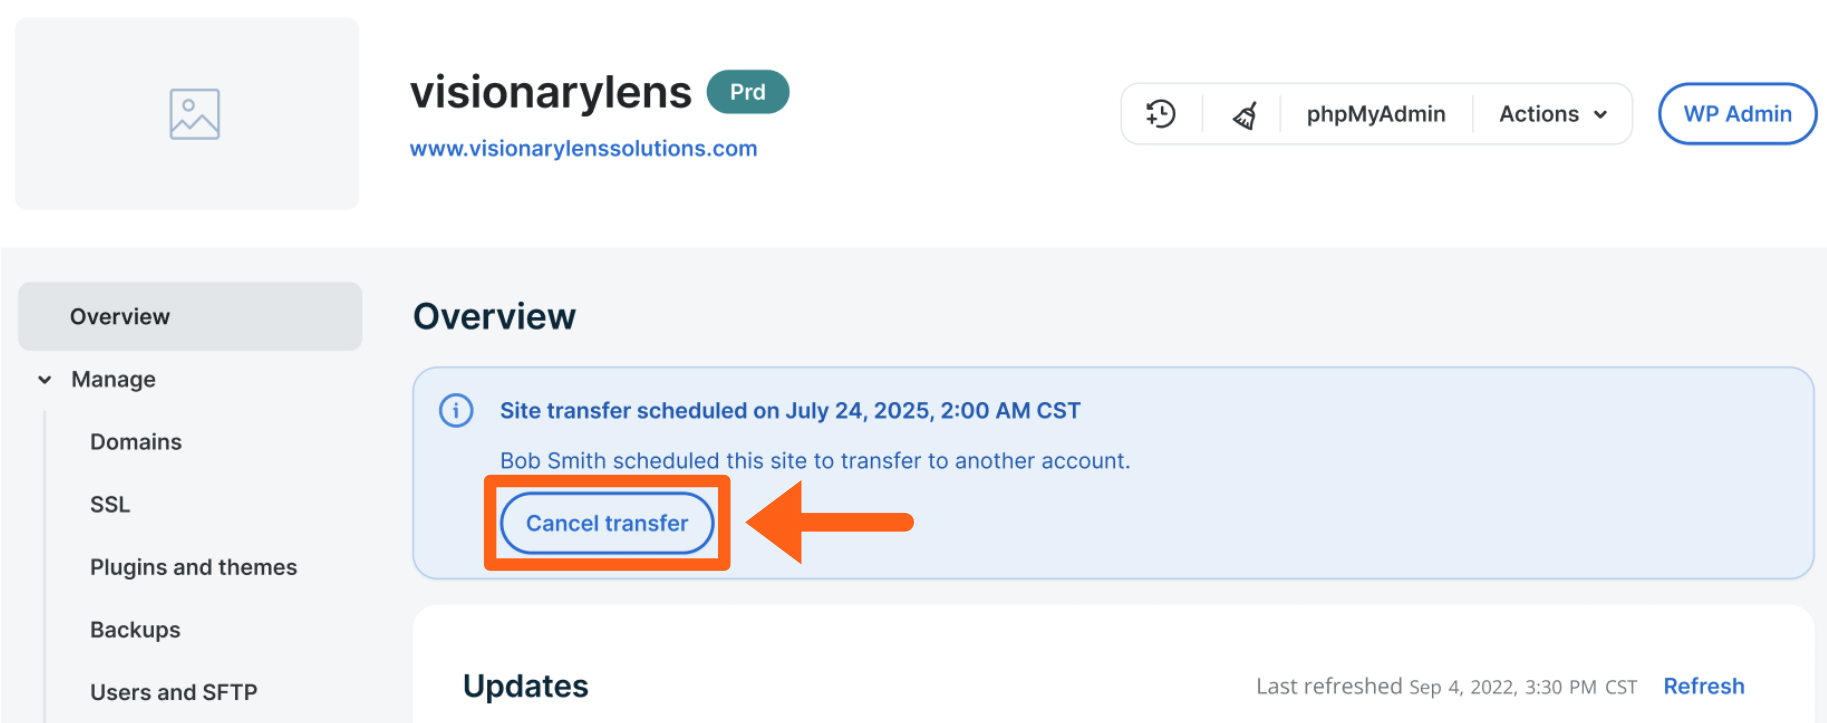Open the SSL settings page
This screenshot has width=1827, height=723.
pos(110,505)
